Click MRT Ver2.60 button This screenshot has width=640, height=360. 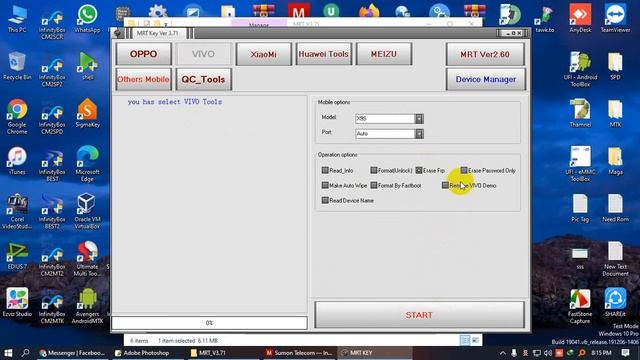485,54
